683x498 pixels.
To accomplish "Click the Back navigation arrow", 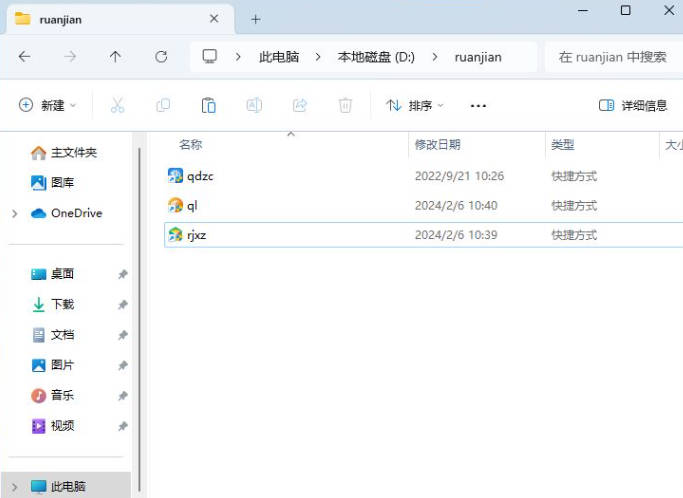I will point(25,57).
